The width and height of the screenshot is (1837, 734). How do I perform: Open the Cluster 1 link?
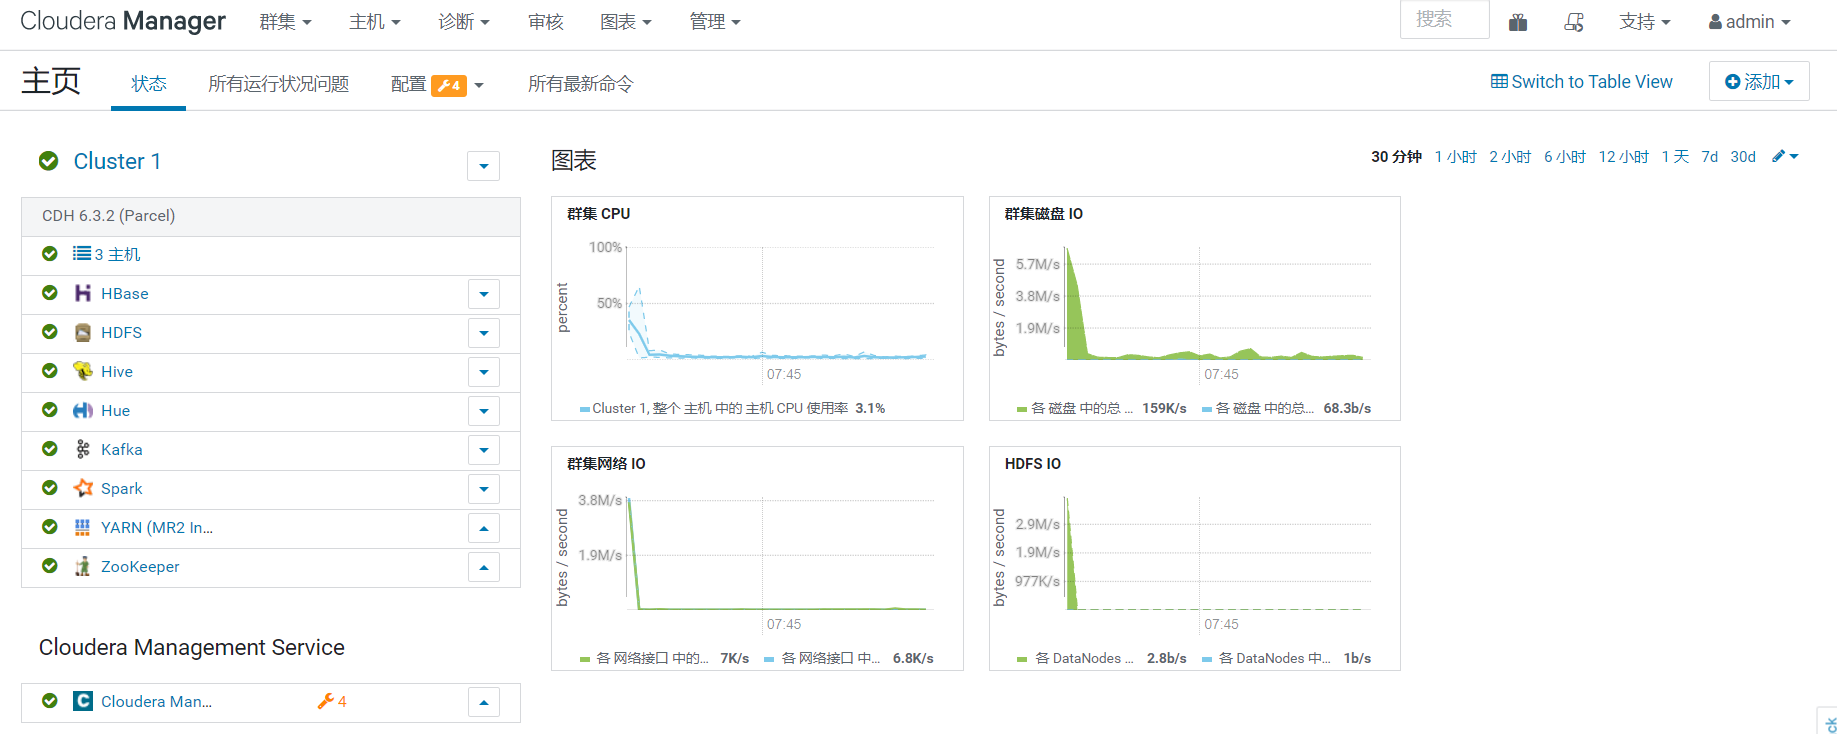(x=117, y=161)
